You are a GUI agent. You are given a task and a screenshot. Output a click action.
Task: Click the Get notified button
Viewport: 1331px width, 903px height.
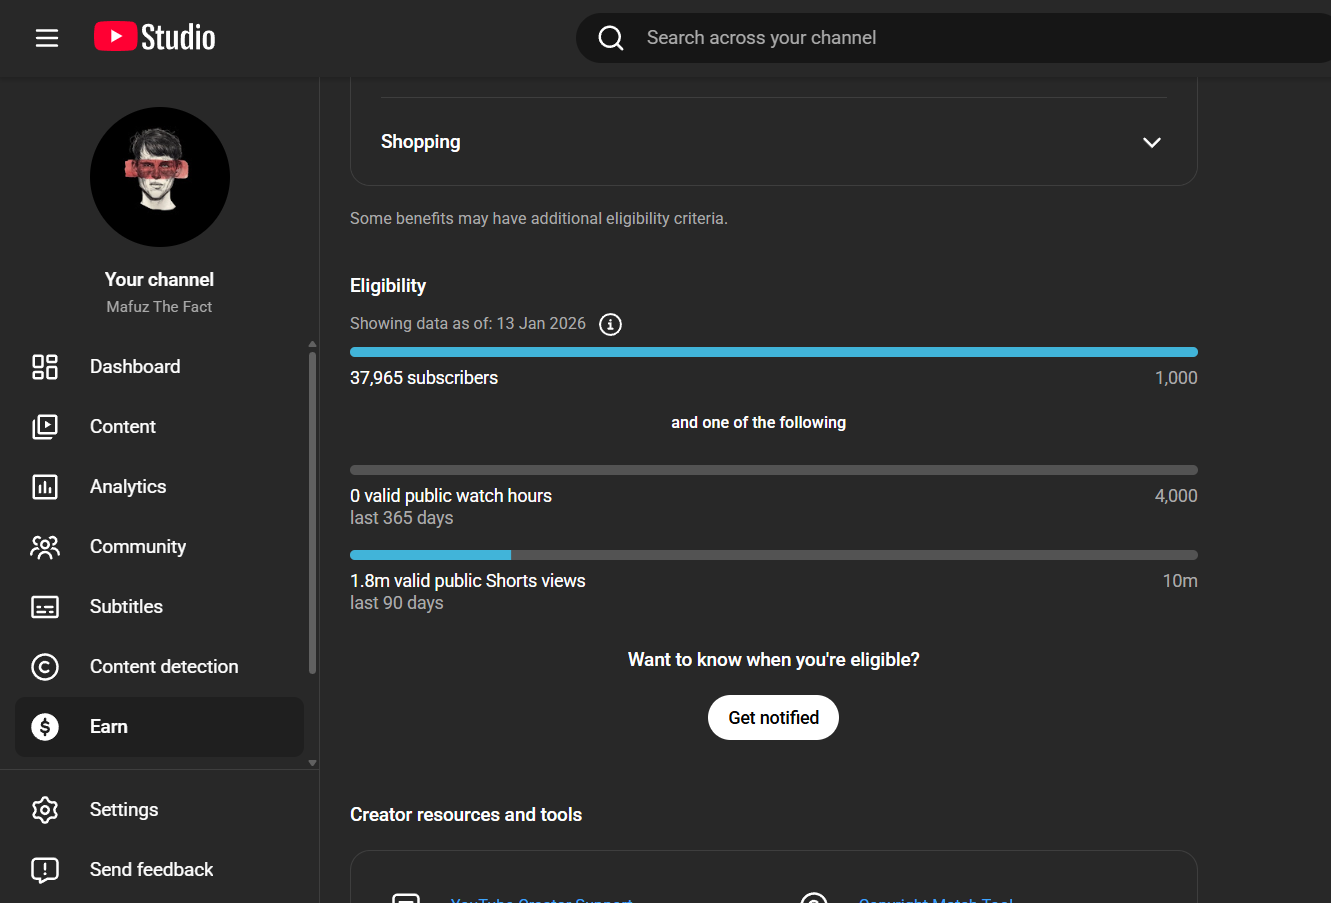click(x=773, y=718)
